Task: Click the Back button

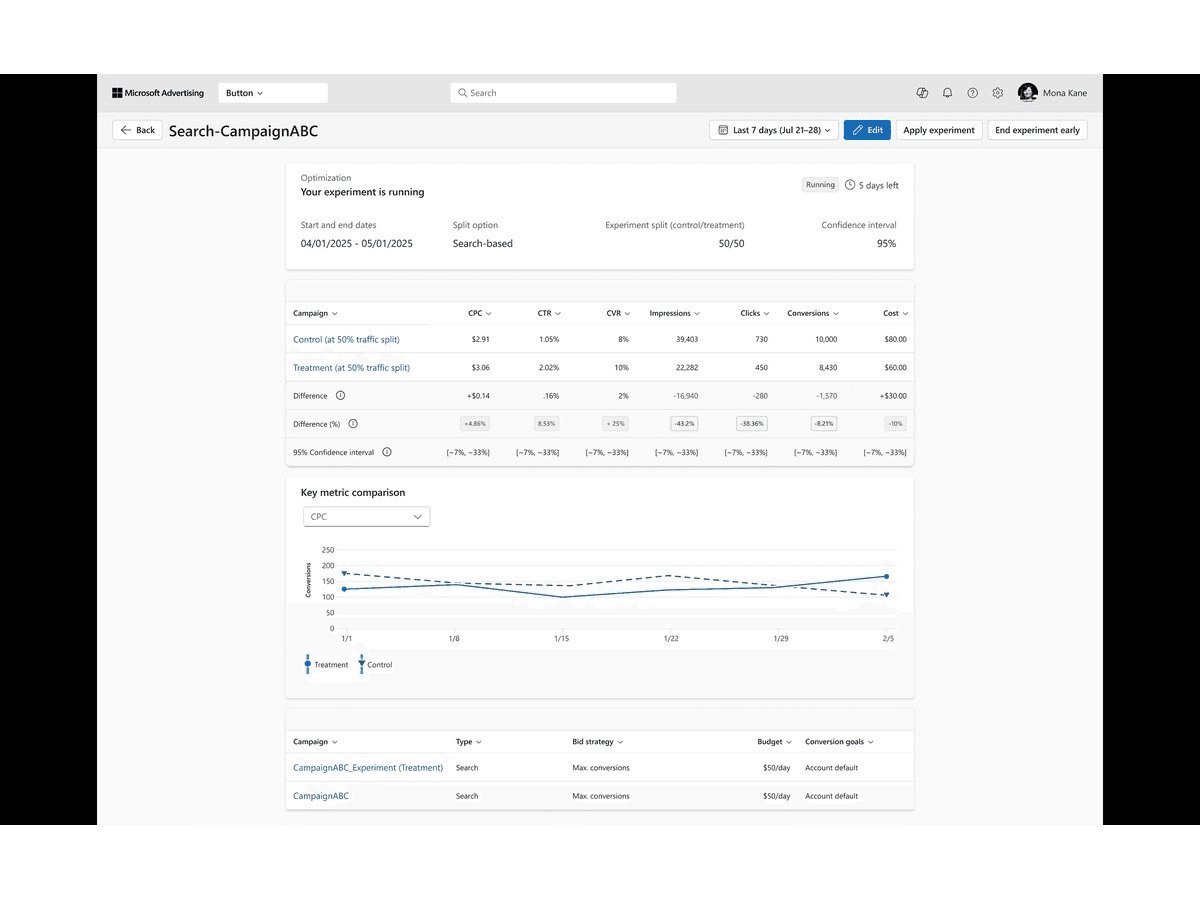Action: coord(137,130)
